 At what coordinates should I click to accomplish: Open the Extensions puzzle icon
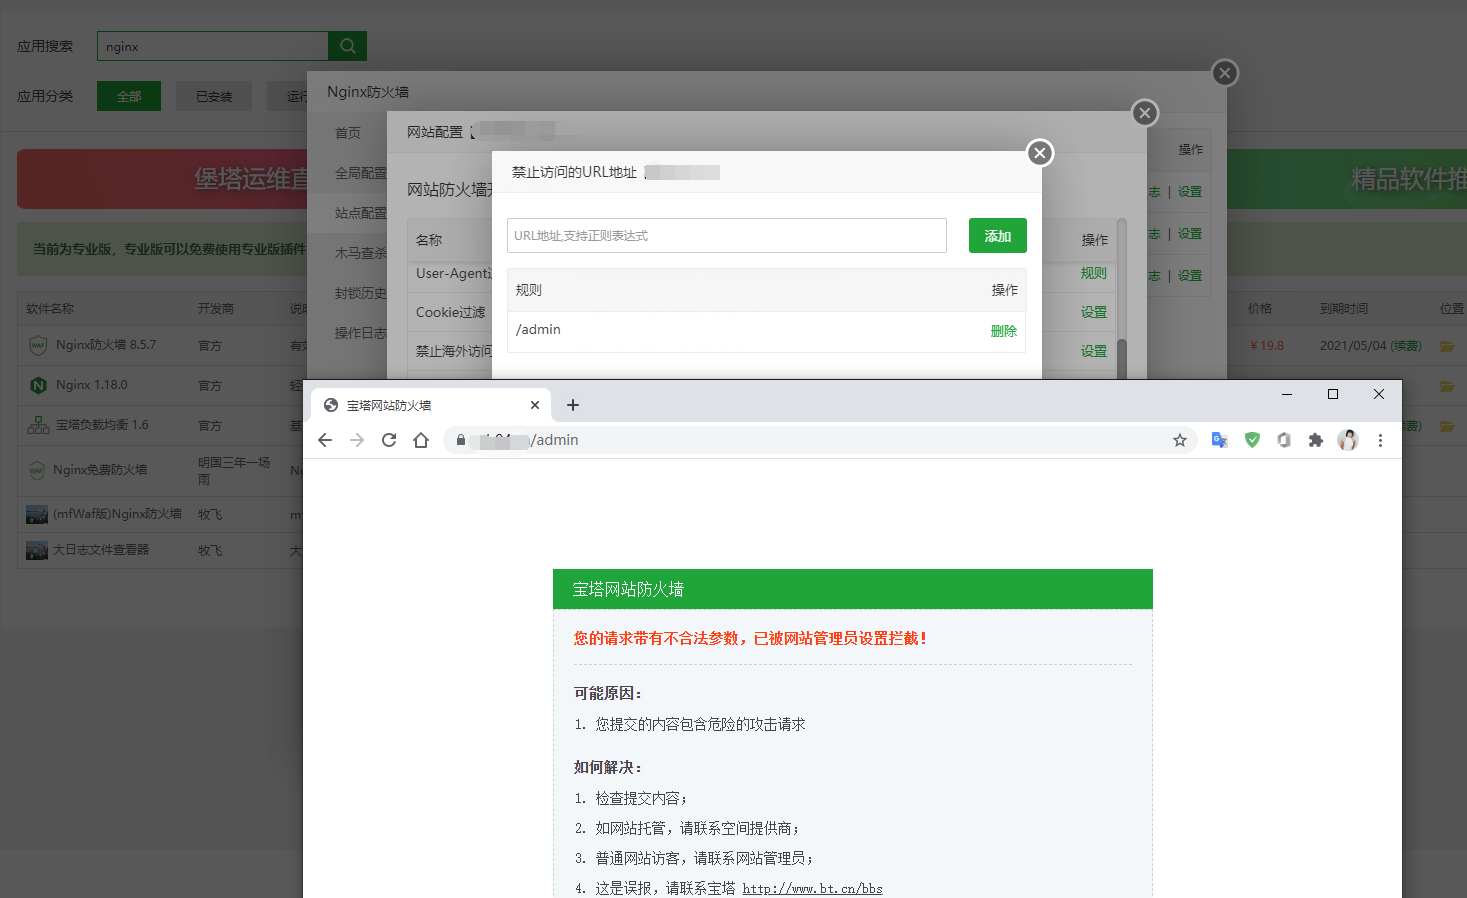1316,440
